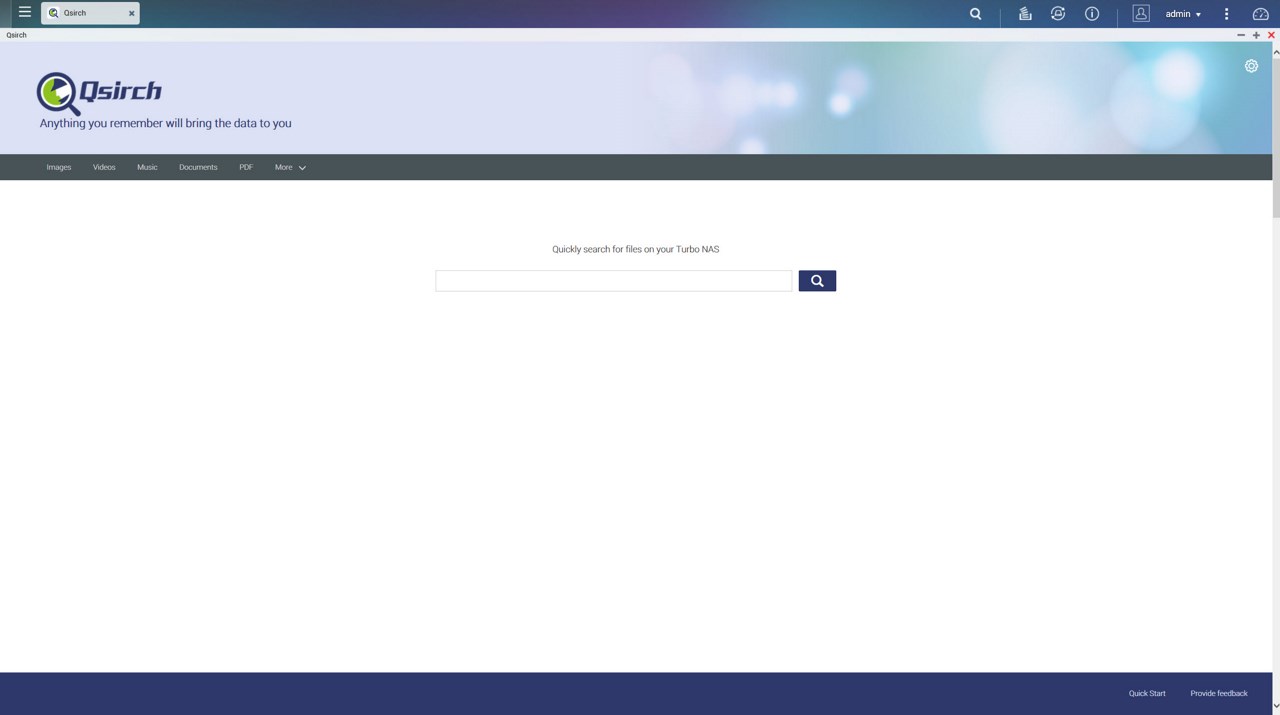
Task: Focus the Qsirch search text field
Action: point(614,281)
